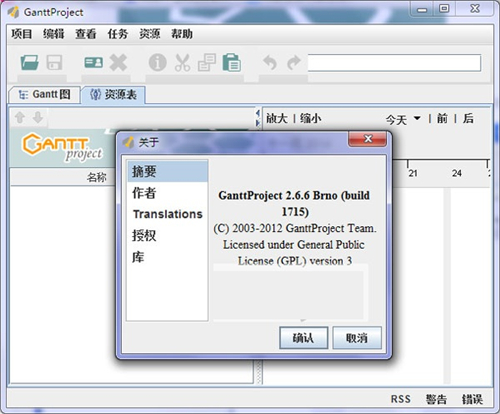Click the Delete X toolbar icon
Viewport: 500px width, 414px height.
point(118,62)
